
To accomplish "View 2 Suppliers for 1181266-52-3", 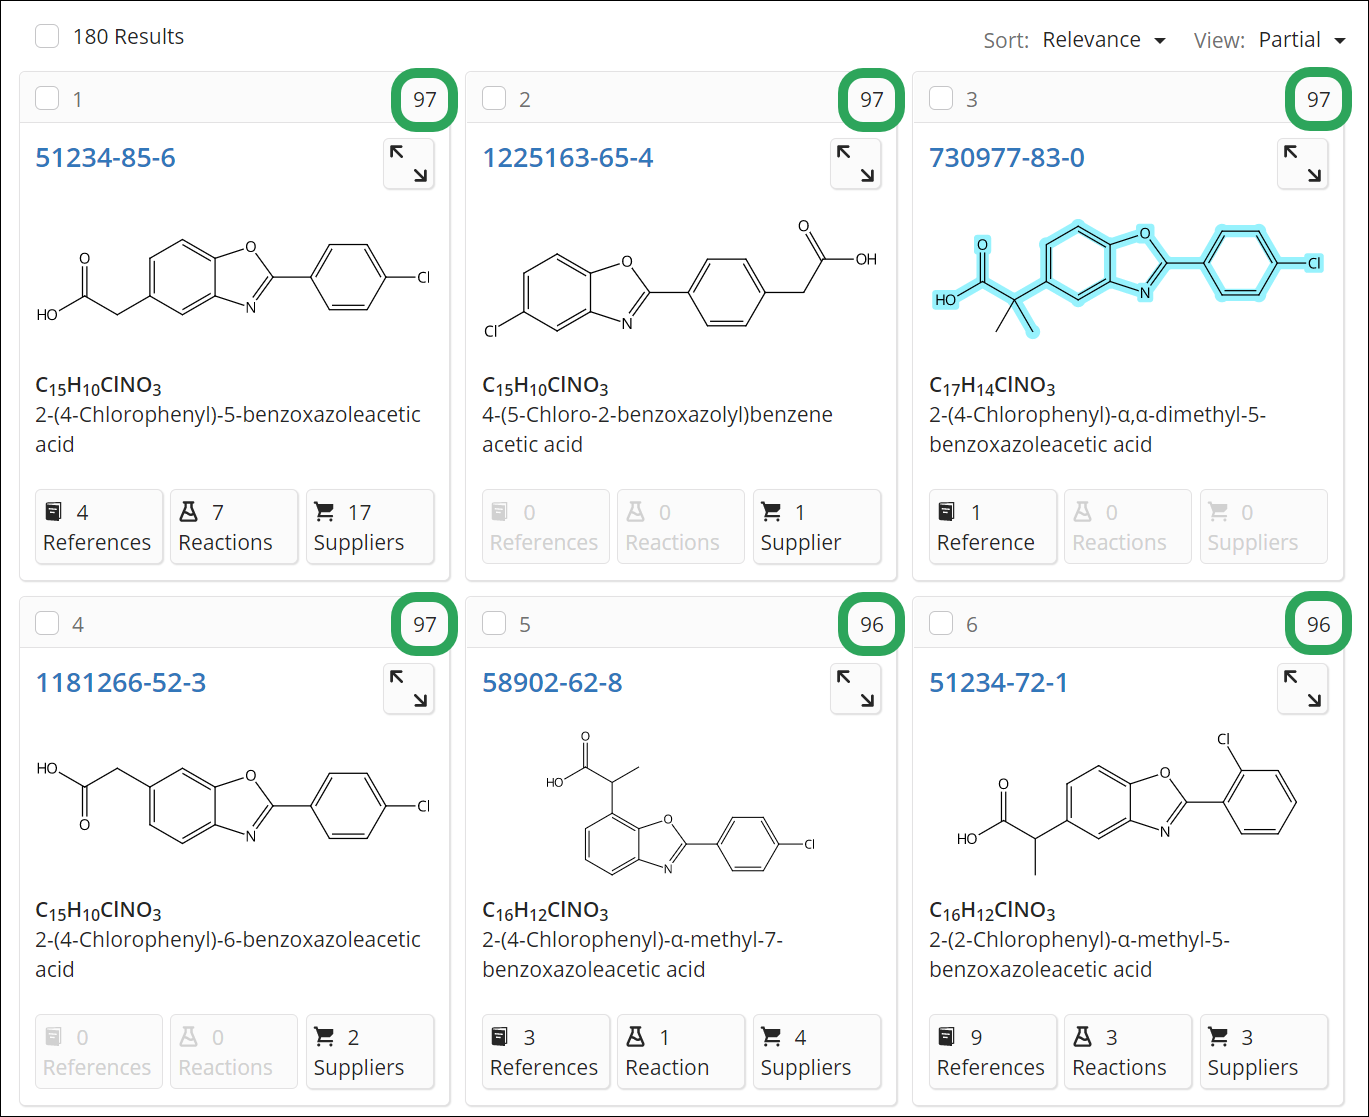I will (370, 1052).
